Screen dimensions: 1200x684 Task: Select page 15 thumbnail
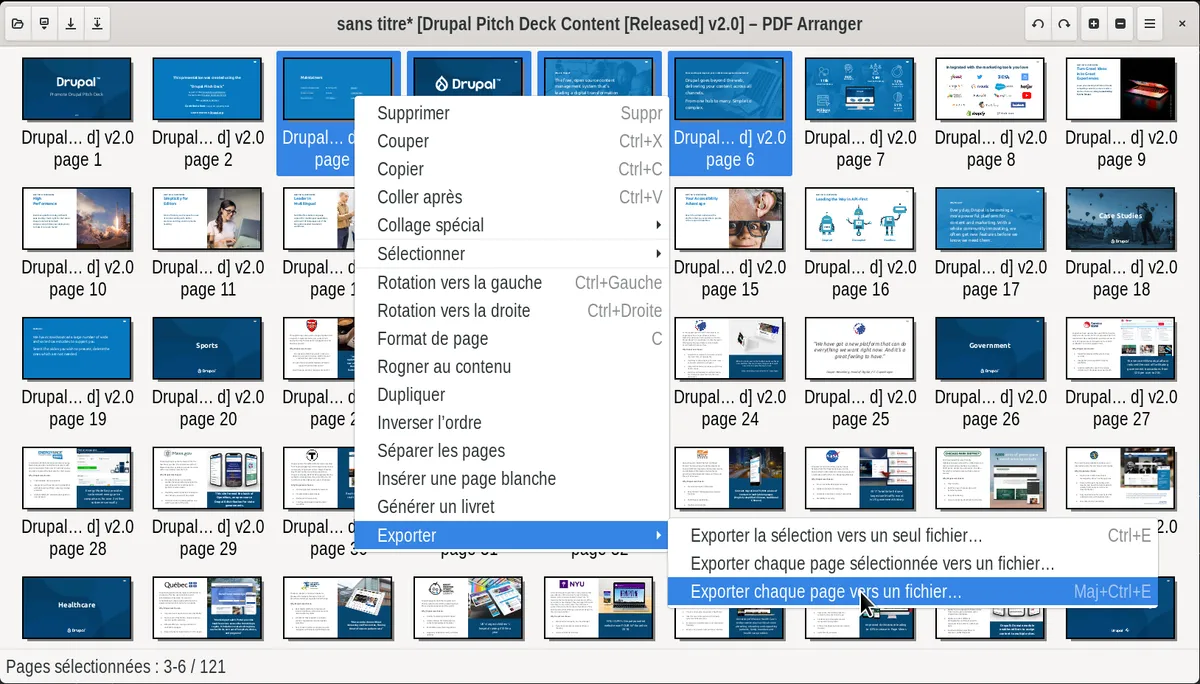[x=730, y=218]
